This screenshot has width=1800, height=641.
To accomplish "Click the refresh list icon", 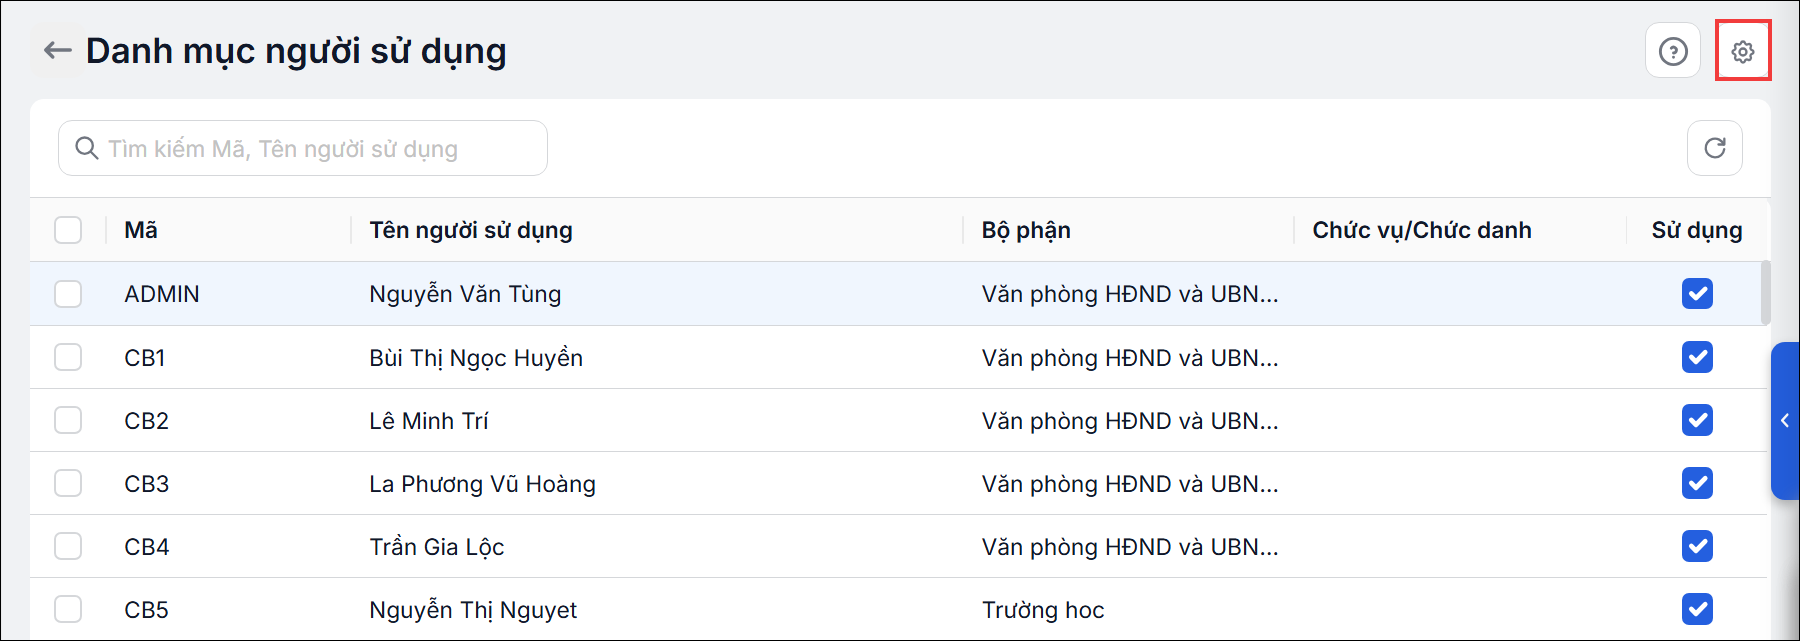I will coord(1715,148).
